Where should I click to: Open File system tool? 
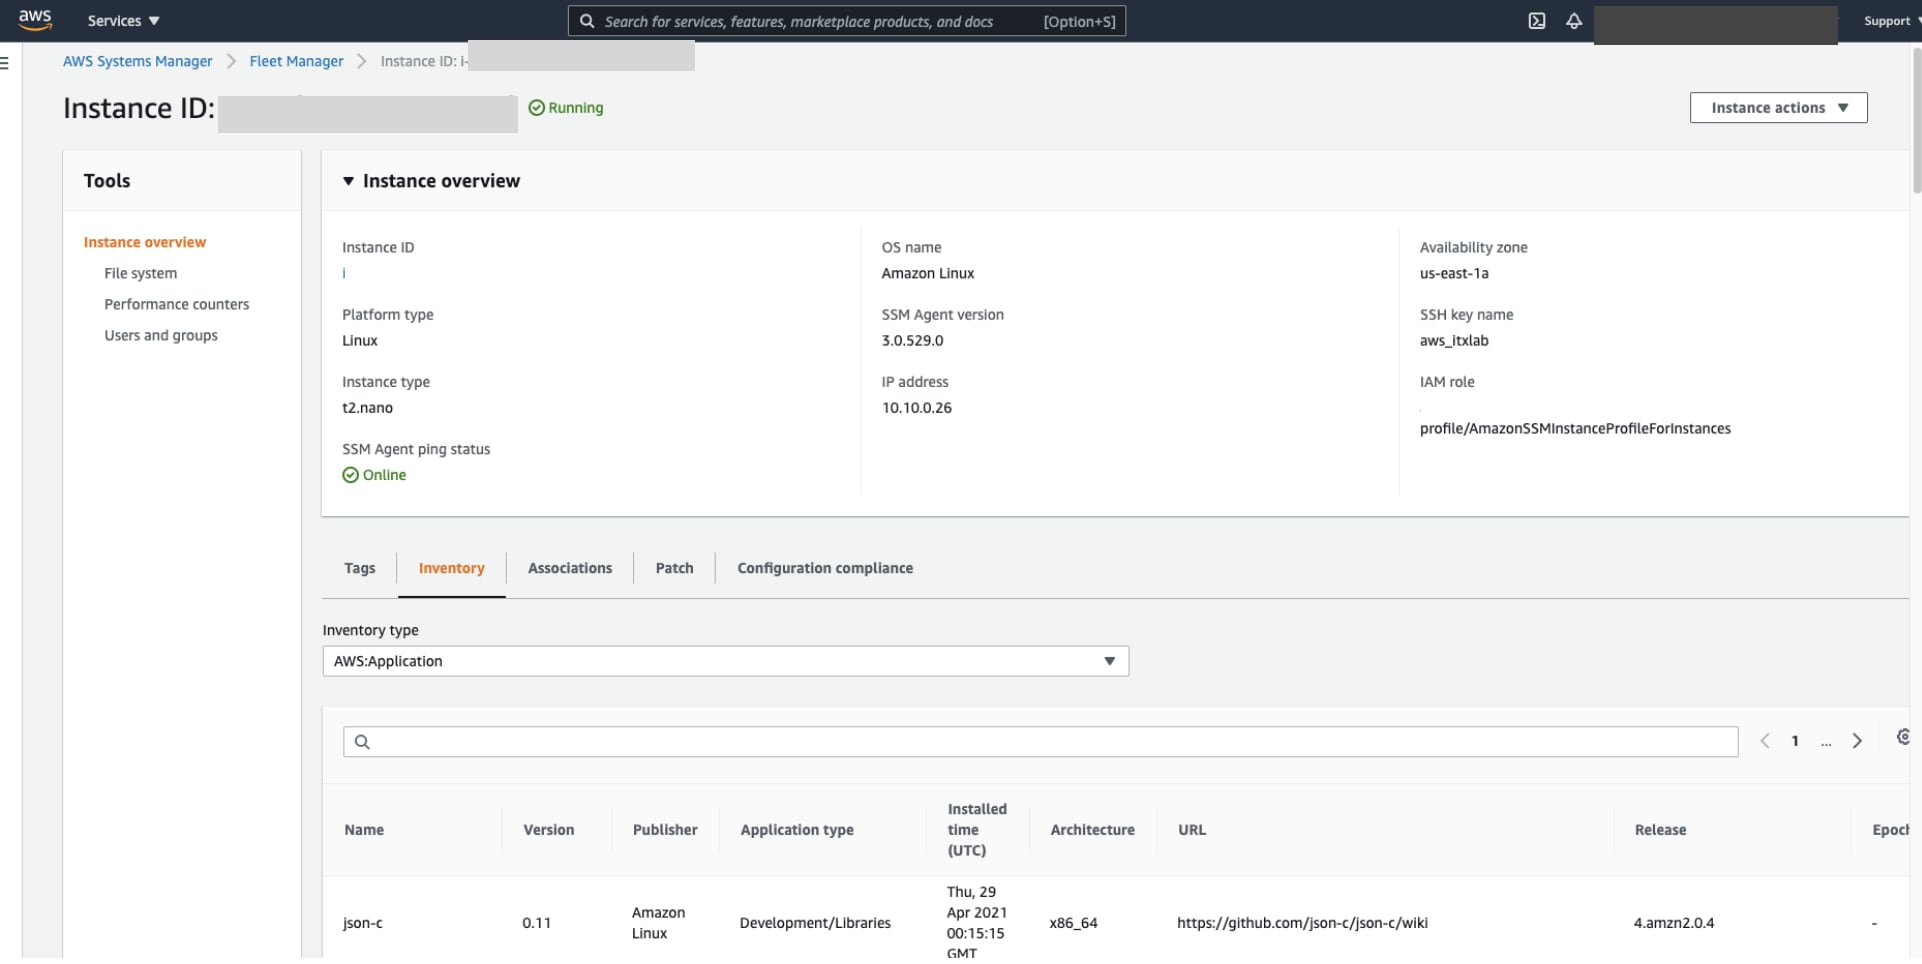tap(141, 273)
